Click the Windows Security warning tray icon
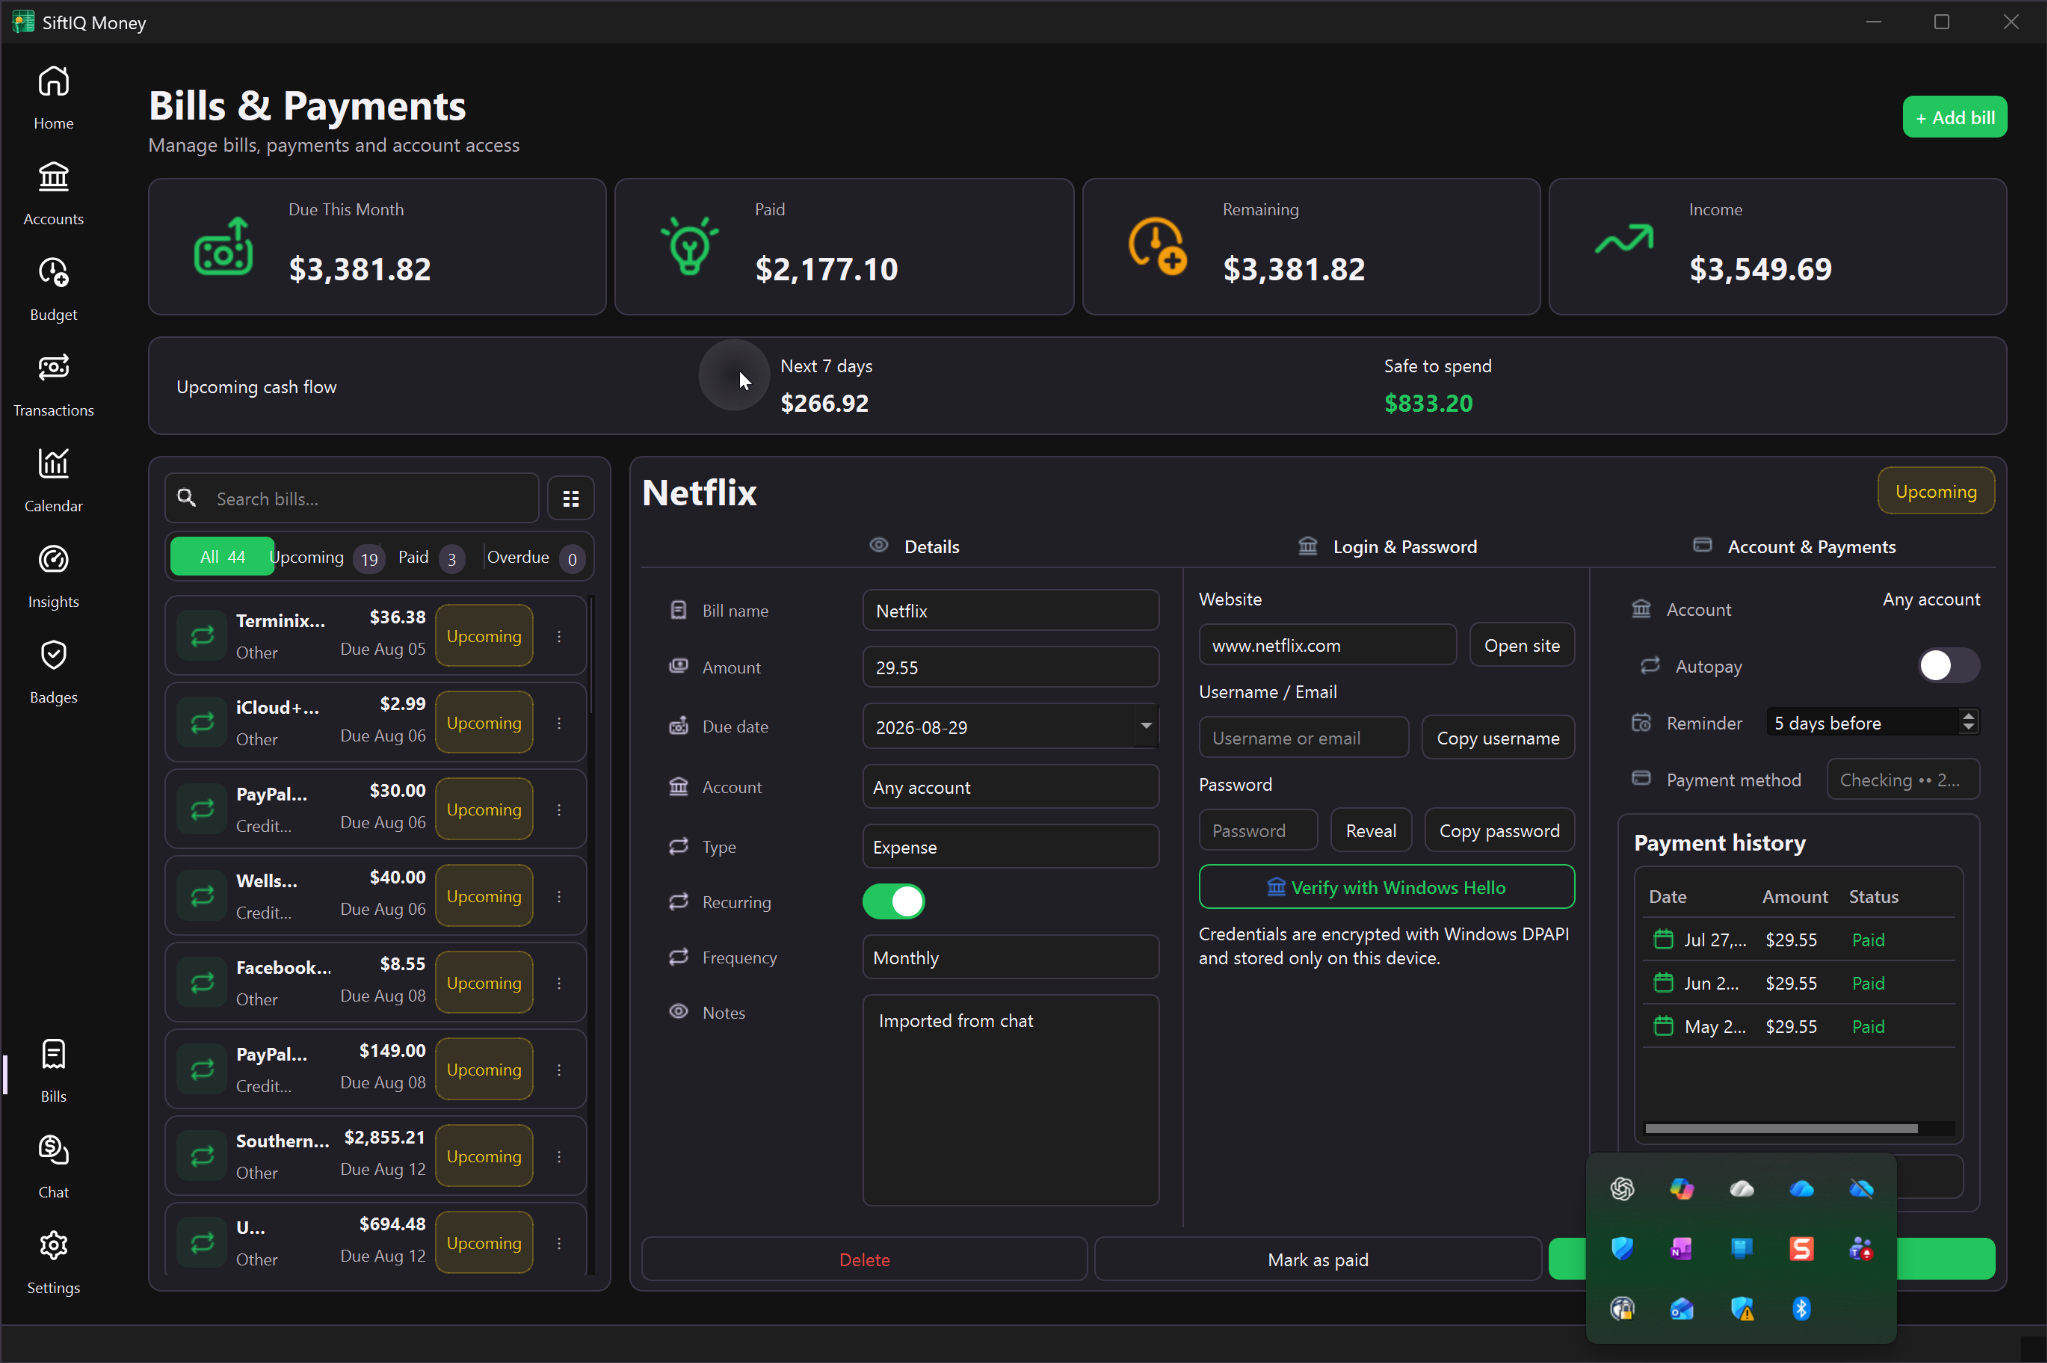 (1742, 1308)
